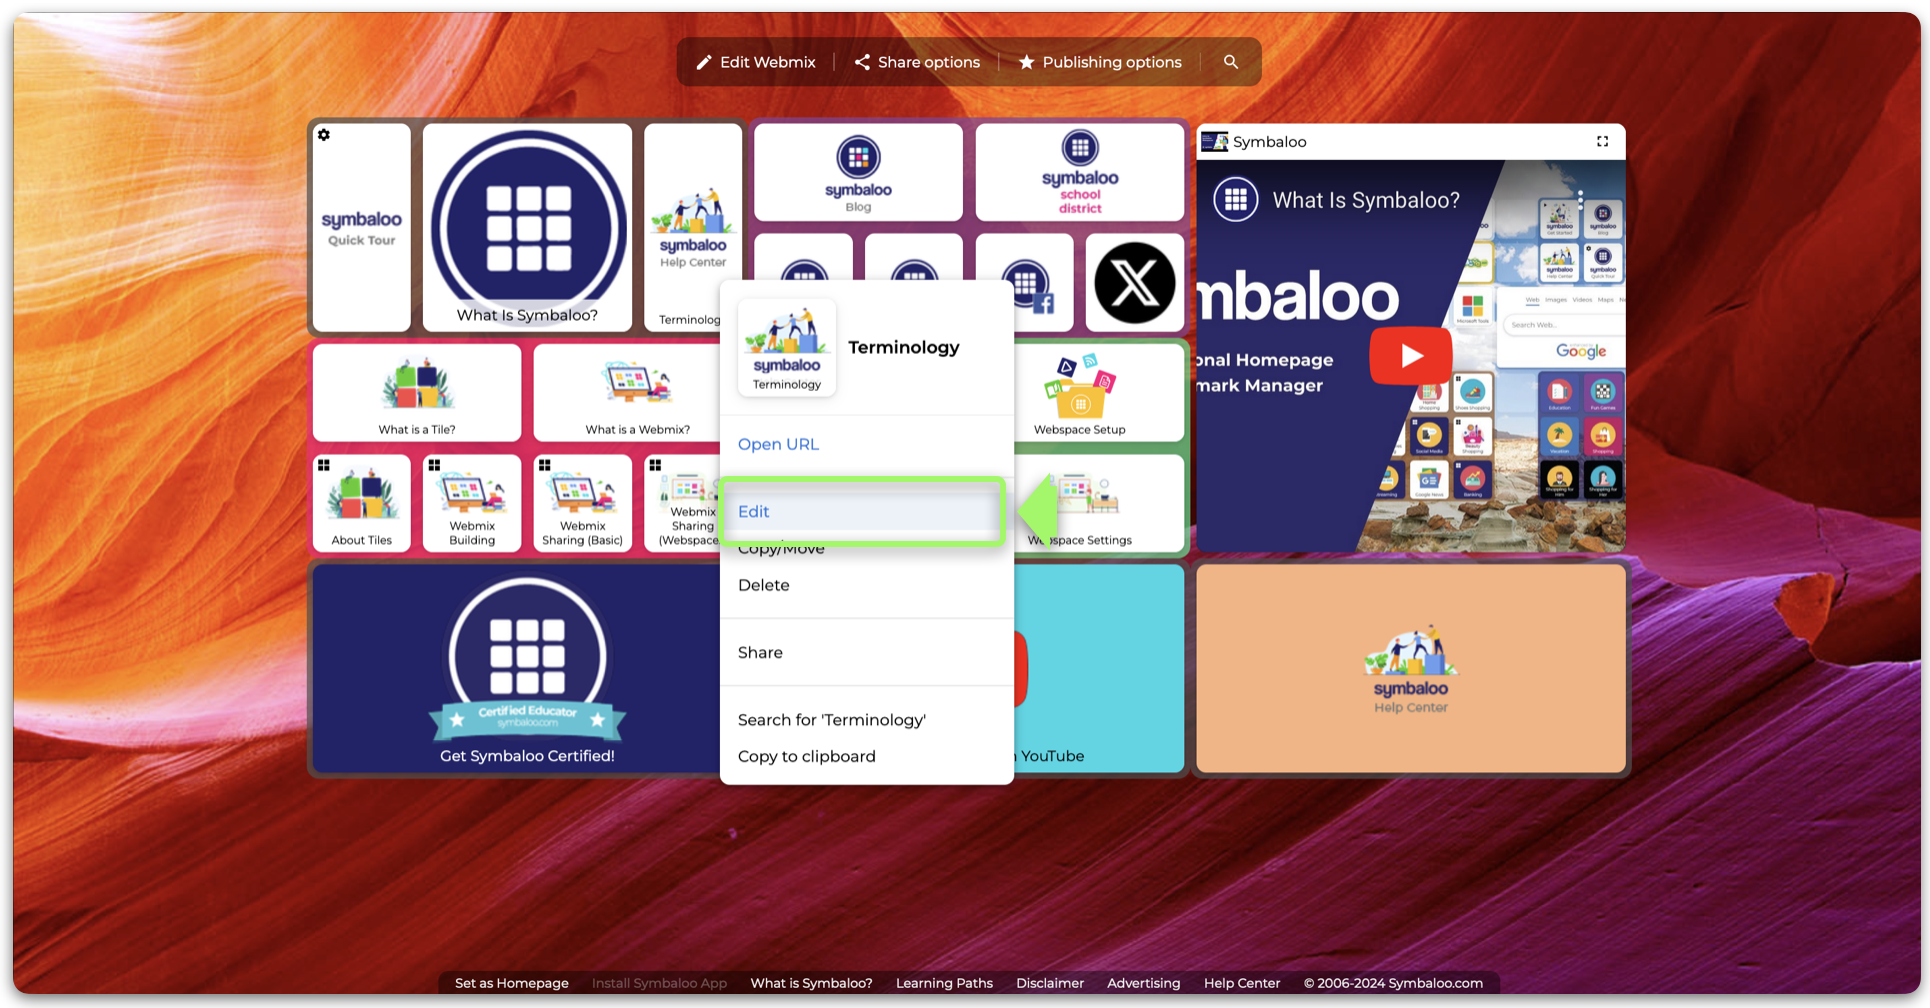The height and width of the screenshot is (1008, 1930).
Task: Open the webmix settings gear icon
Action: pos(324,135)
